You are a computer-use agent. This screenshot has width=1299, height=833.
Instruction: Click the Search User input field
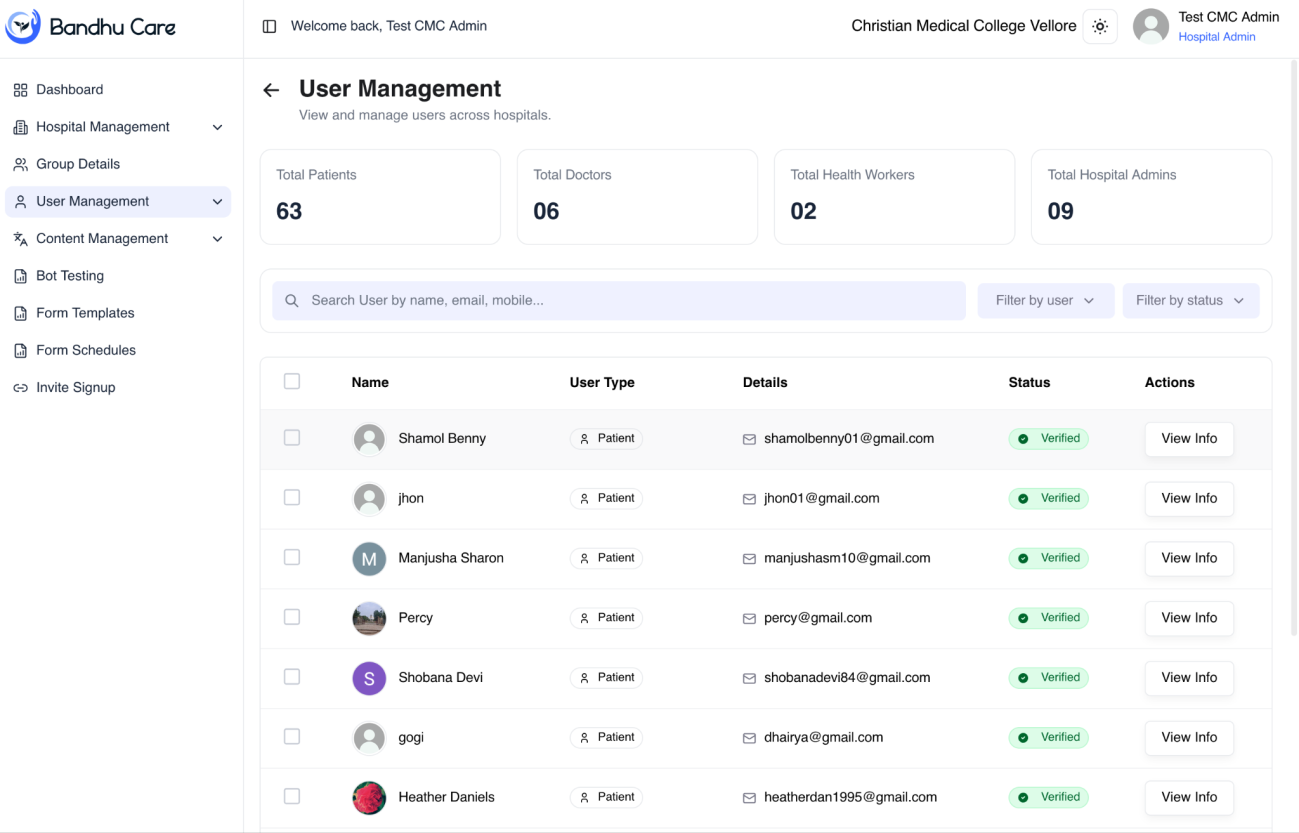coord(619,300)
